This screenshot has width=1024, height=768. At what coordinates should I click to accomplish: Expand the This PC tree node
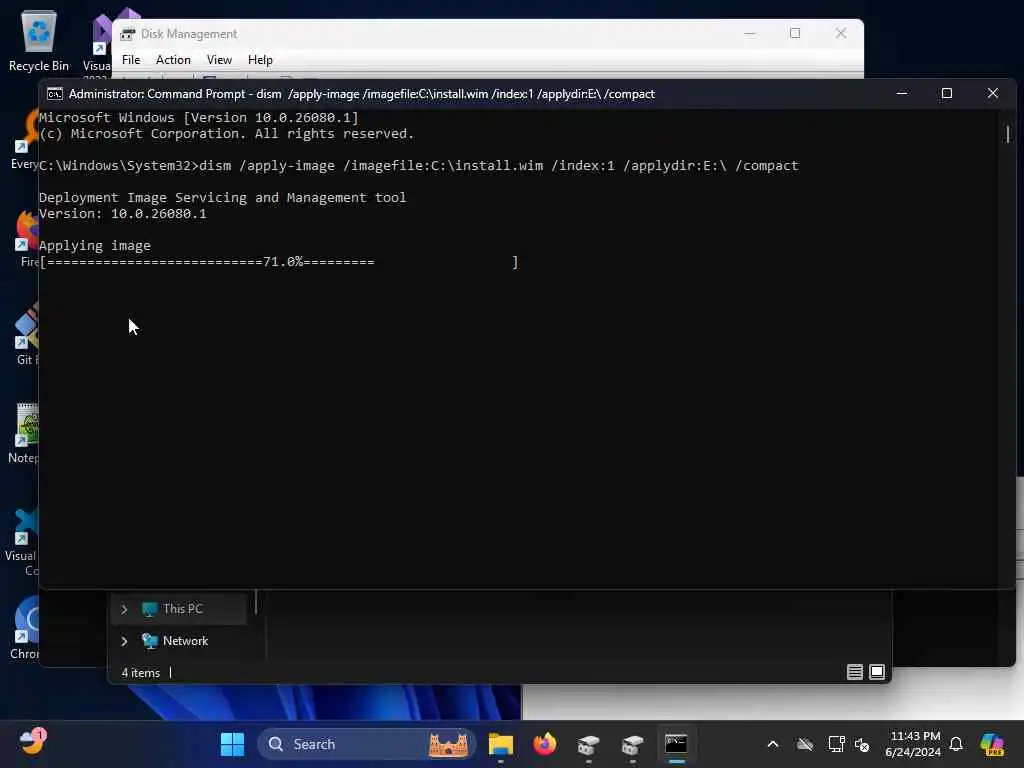[x=124, y=609]
